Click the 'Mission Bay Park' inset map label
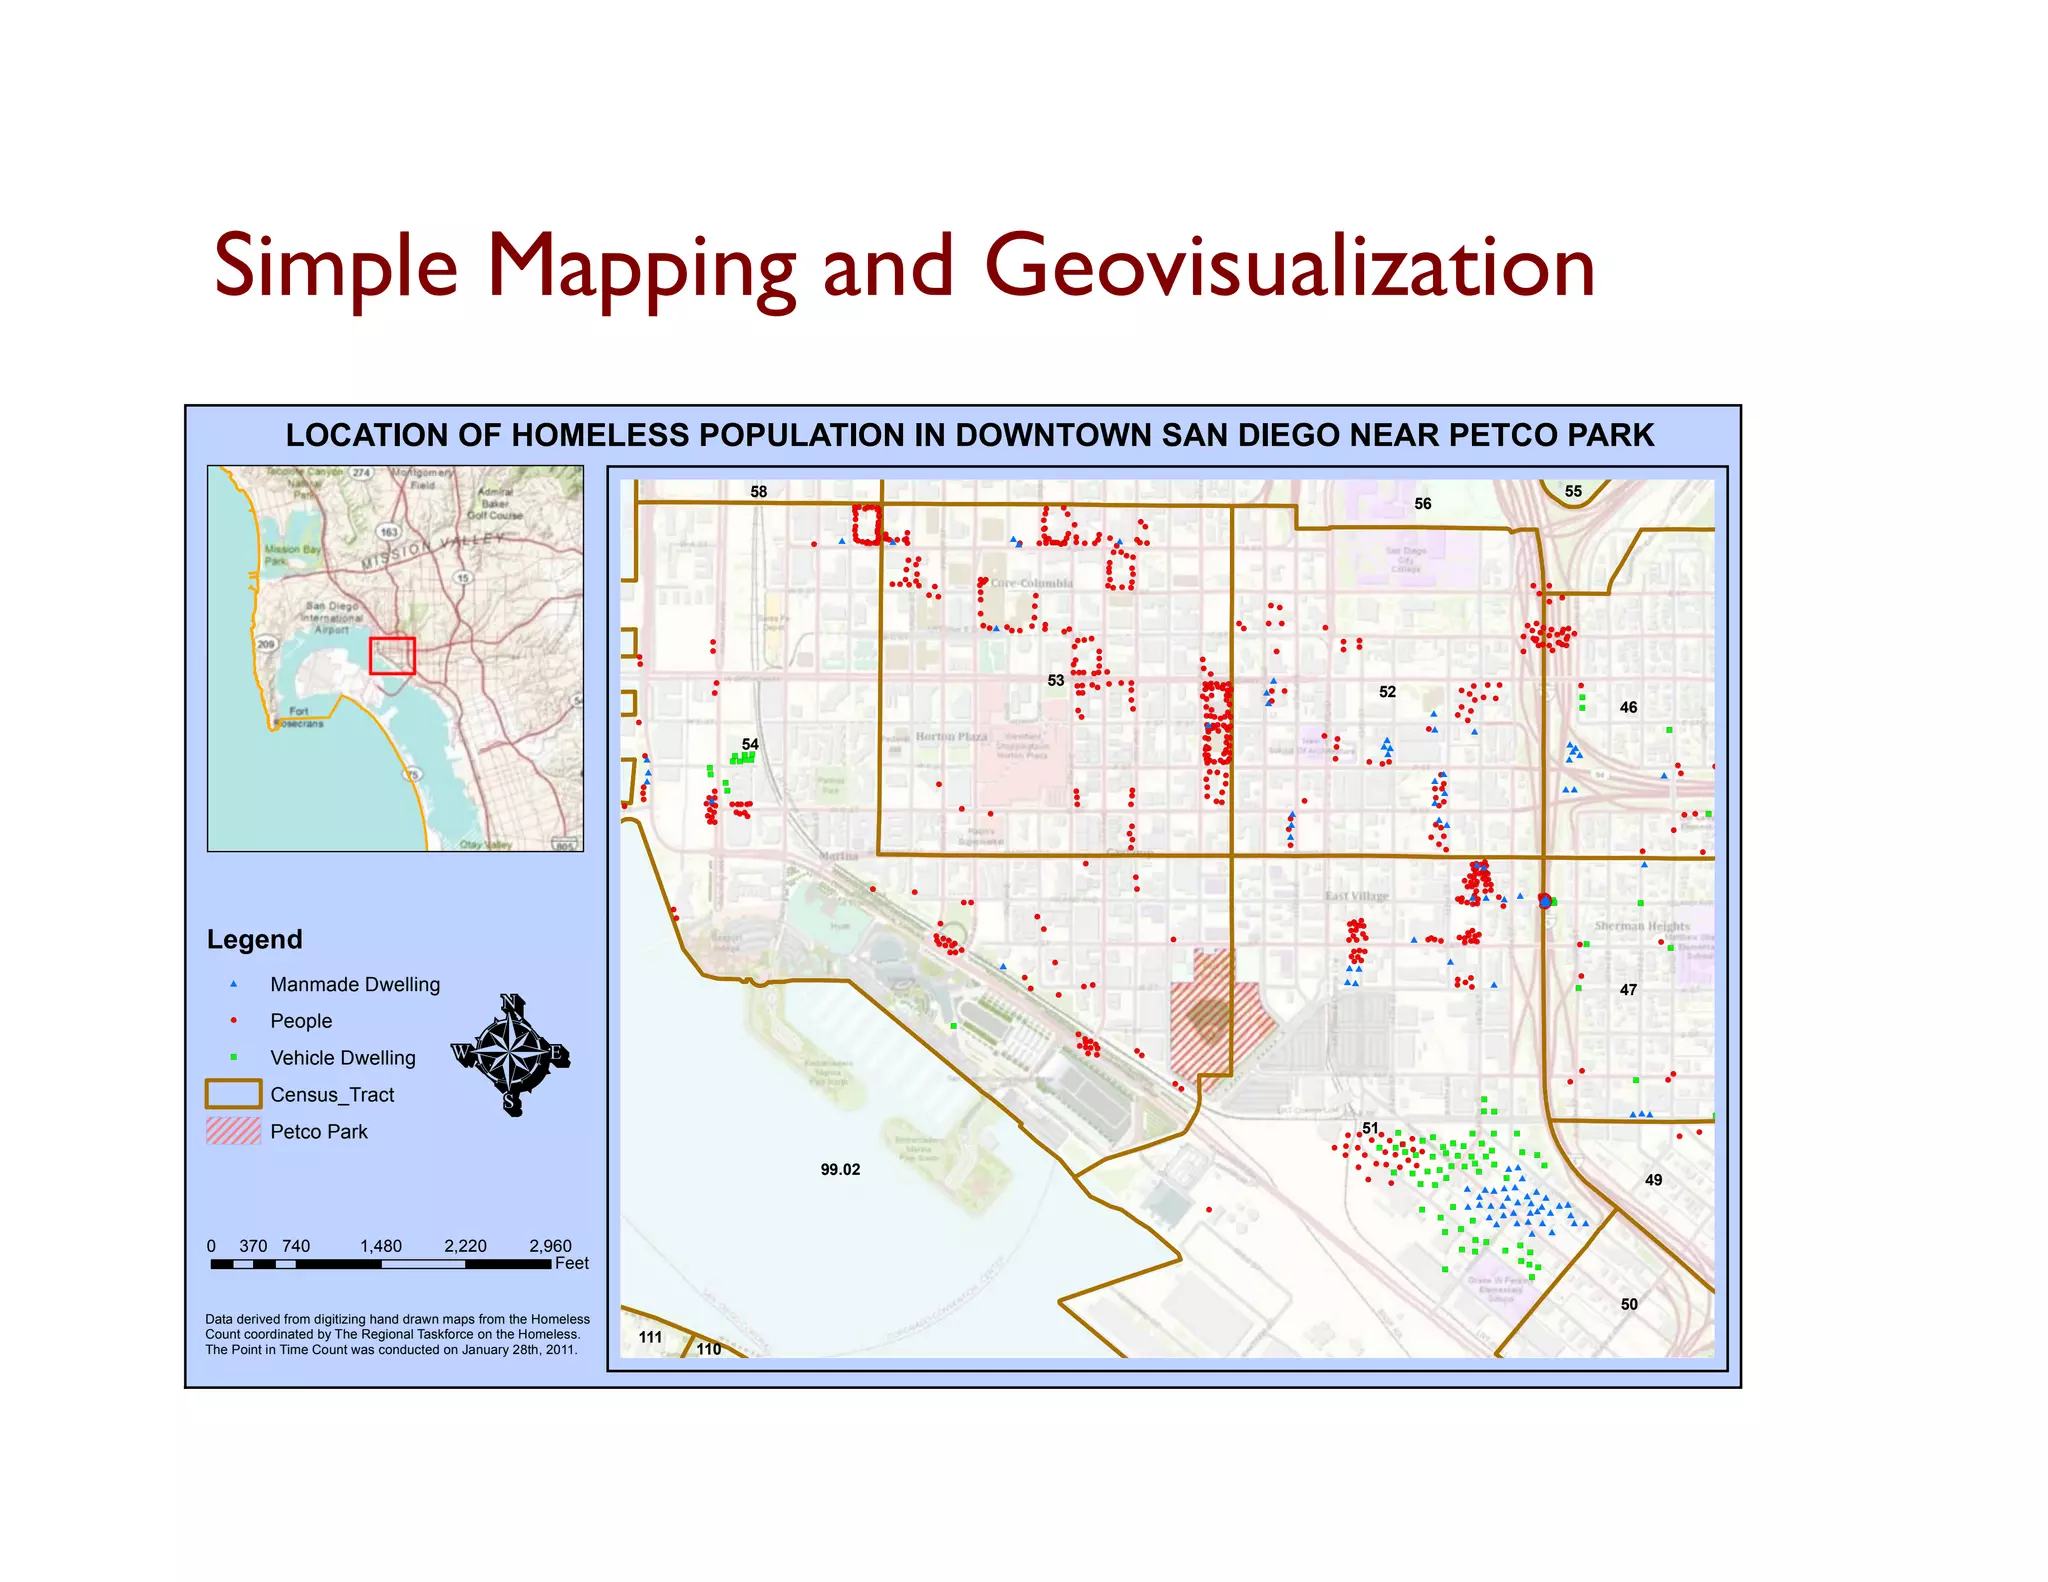Image resolution: width=2048 pixels, height=1582 pixels. point(292,555)
